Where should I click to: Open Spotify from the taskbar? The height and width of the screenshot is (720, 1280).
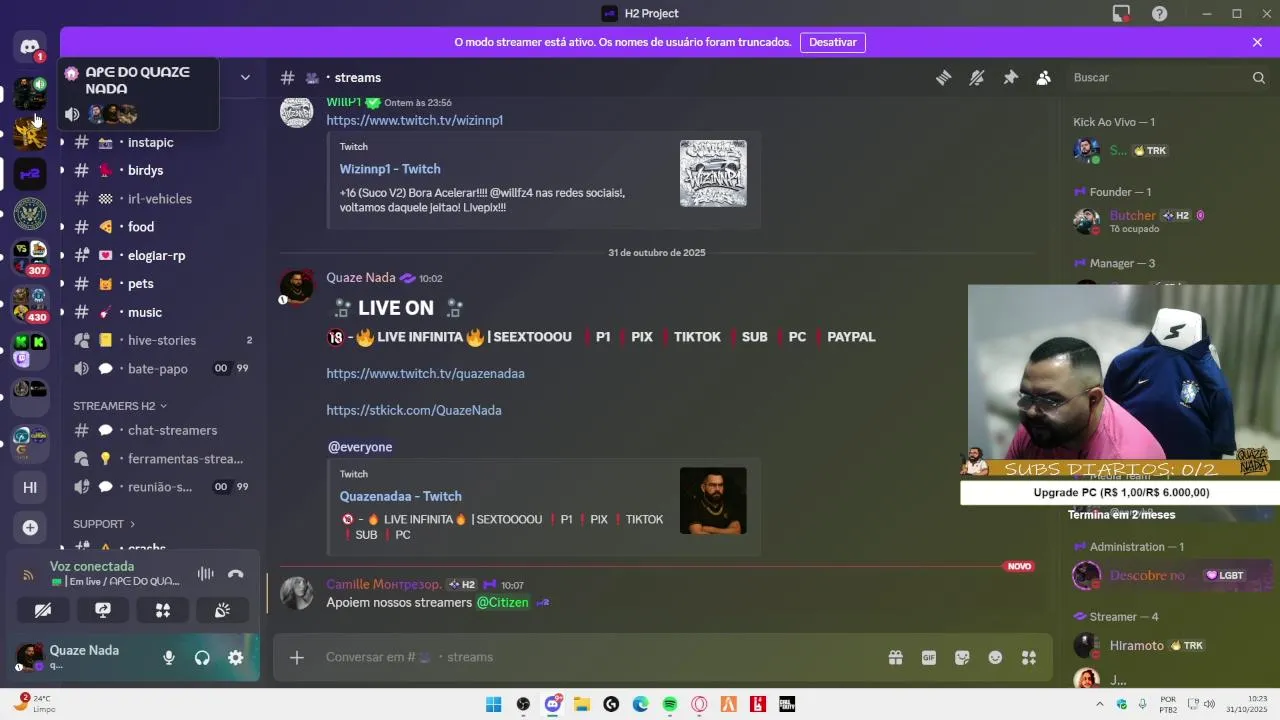click(x=670, y=704)
